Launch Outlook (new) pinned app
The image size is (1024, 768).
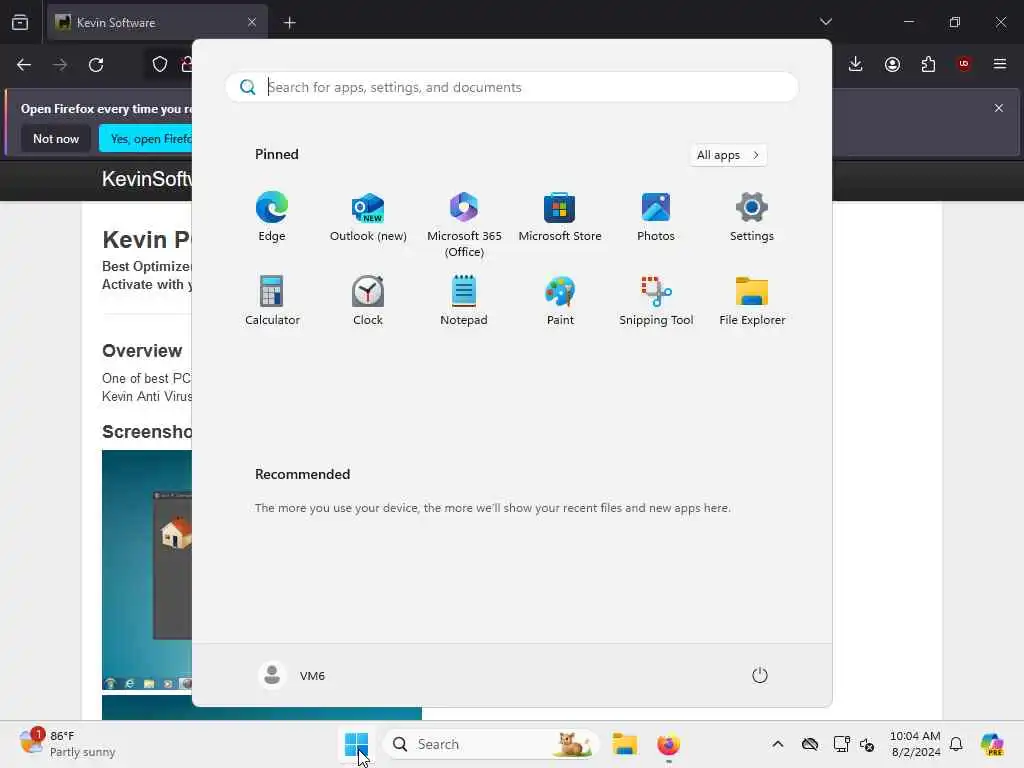368,217
